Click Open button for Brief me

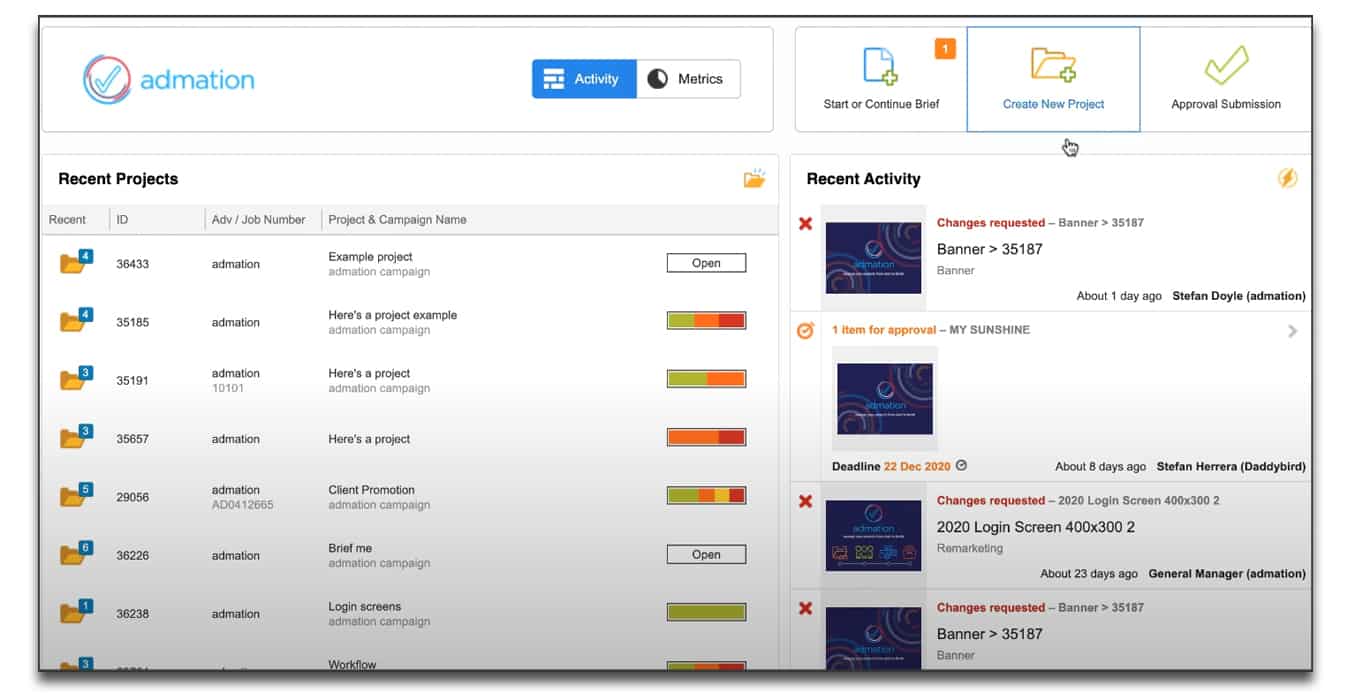706,554
